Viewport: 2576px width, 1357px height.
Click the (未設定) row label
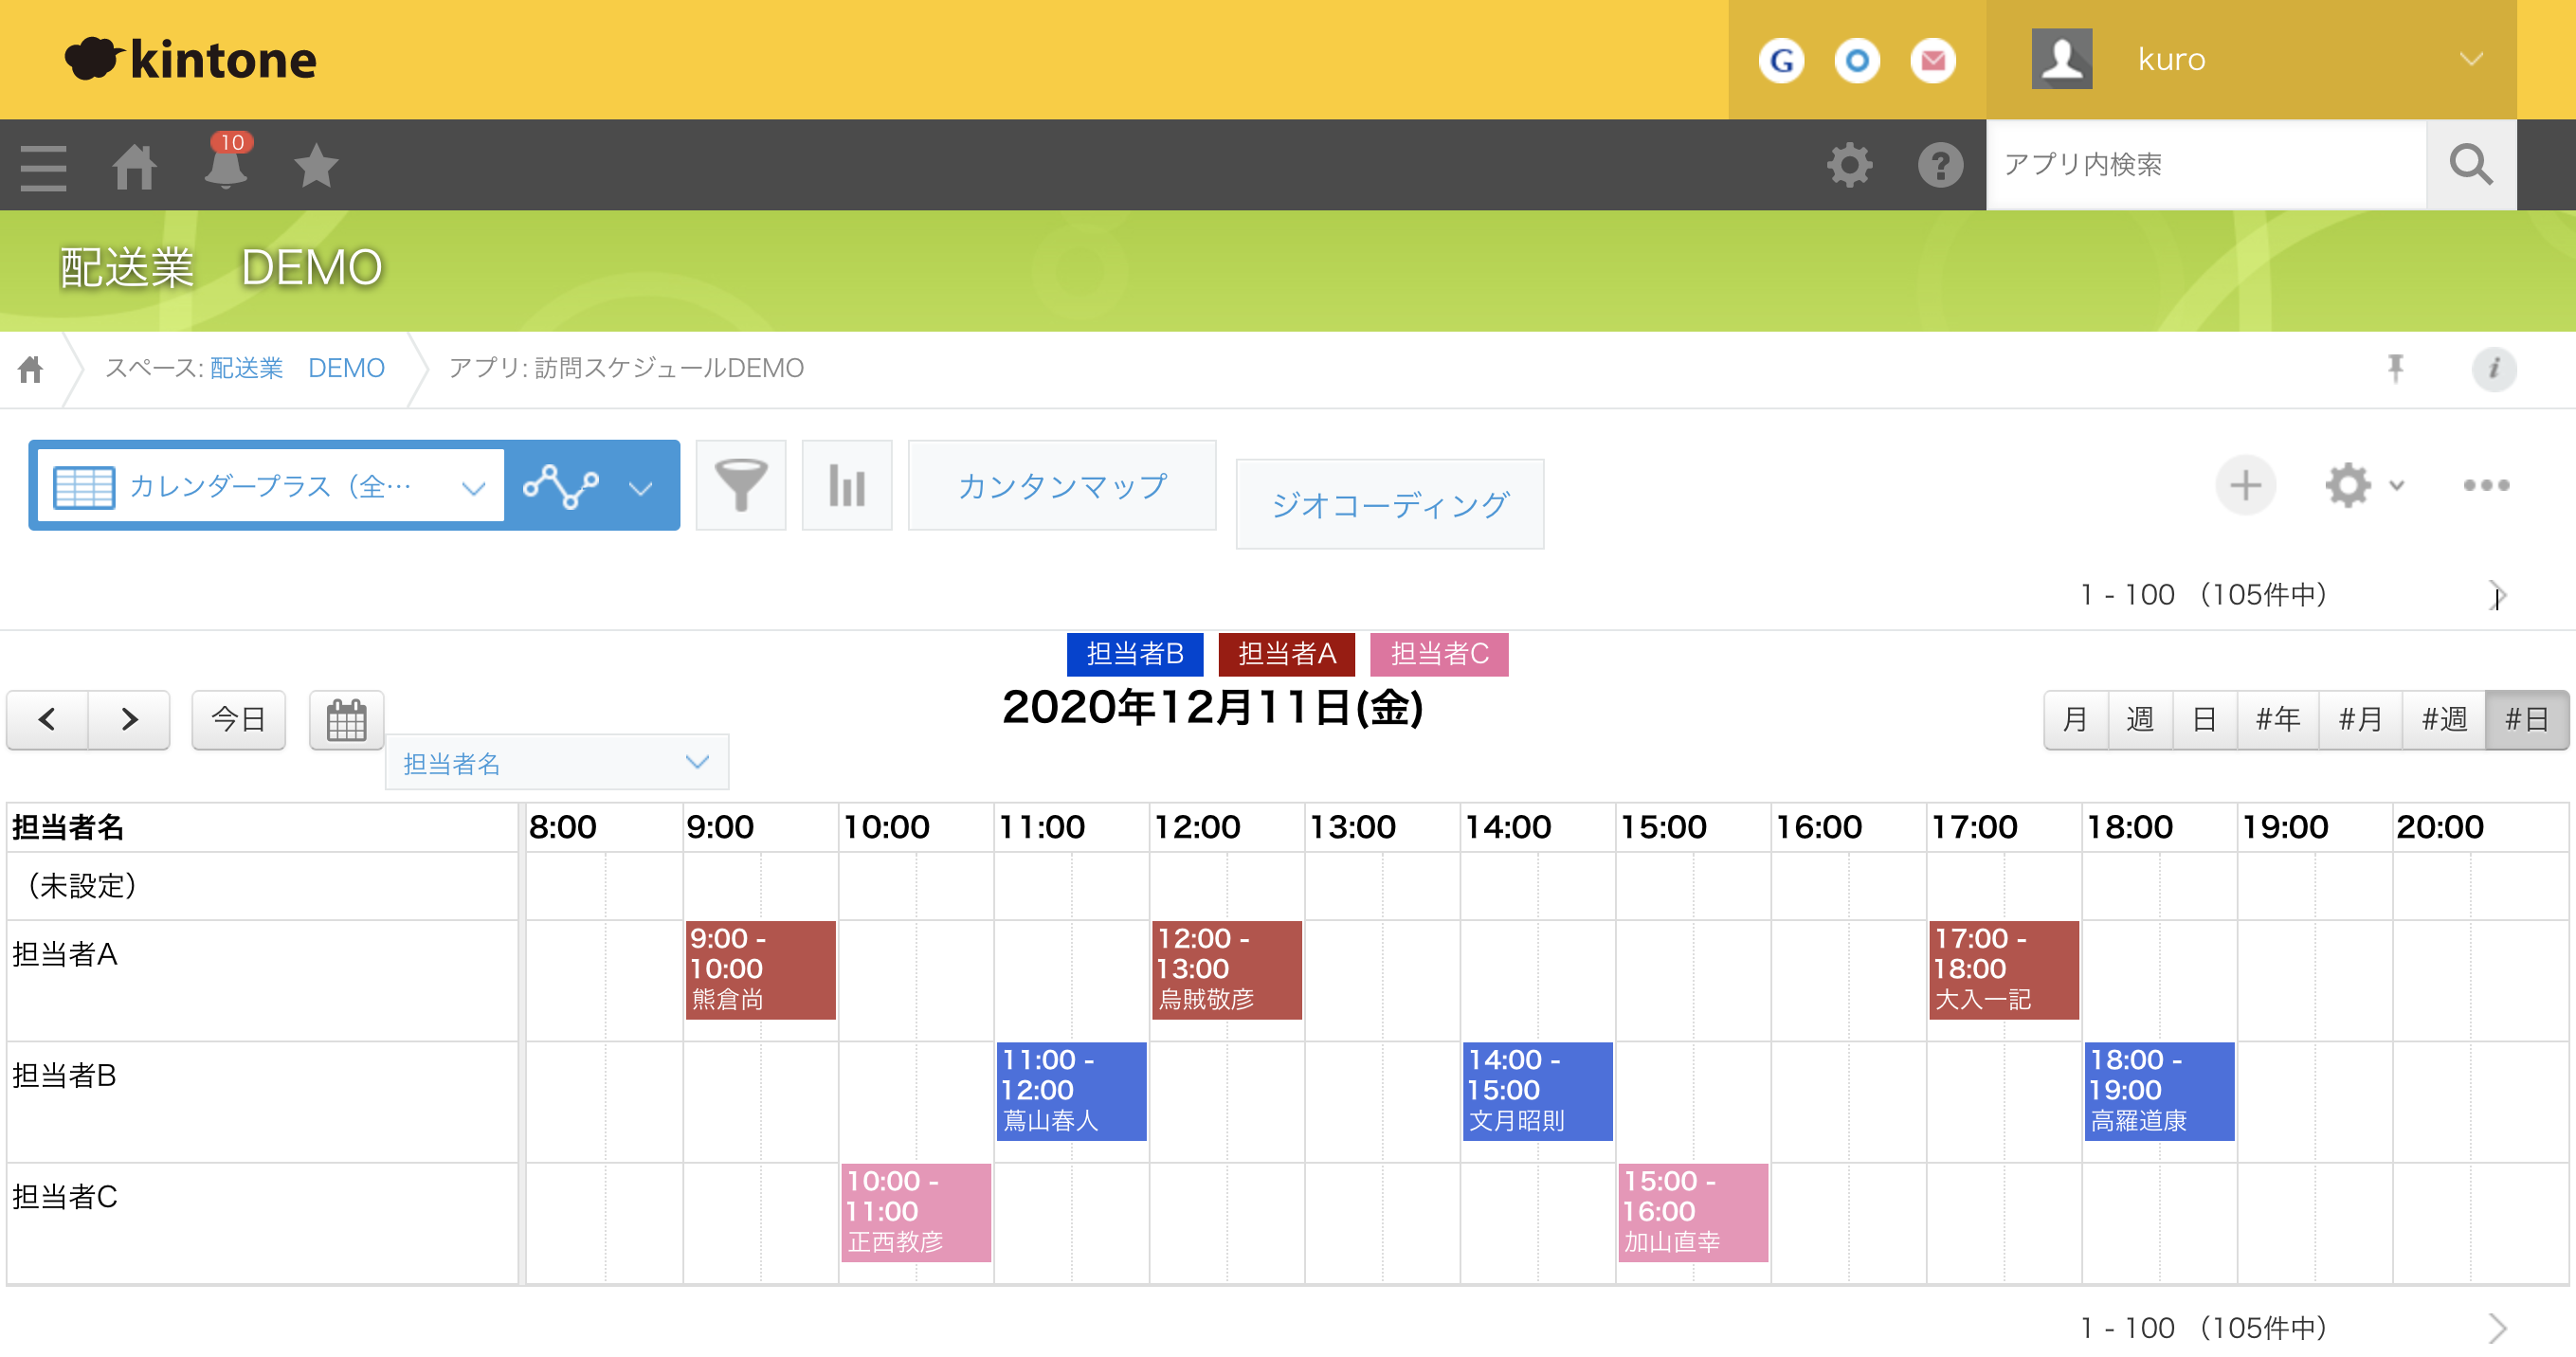click(x=82, y=886)
